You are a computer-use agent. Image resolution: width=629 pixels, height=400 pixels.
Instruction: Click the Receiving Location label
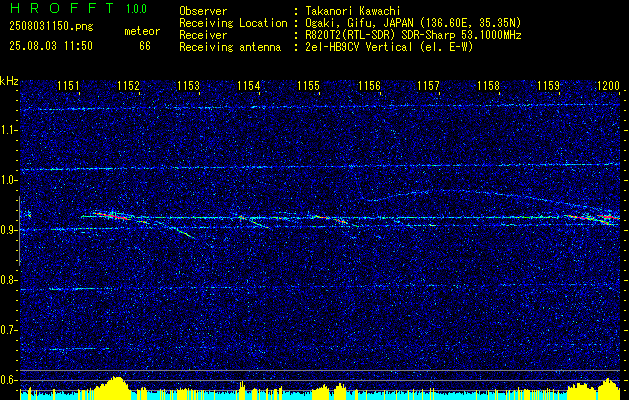233,23
